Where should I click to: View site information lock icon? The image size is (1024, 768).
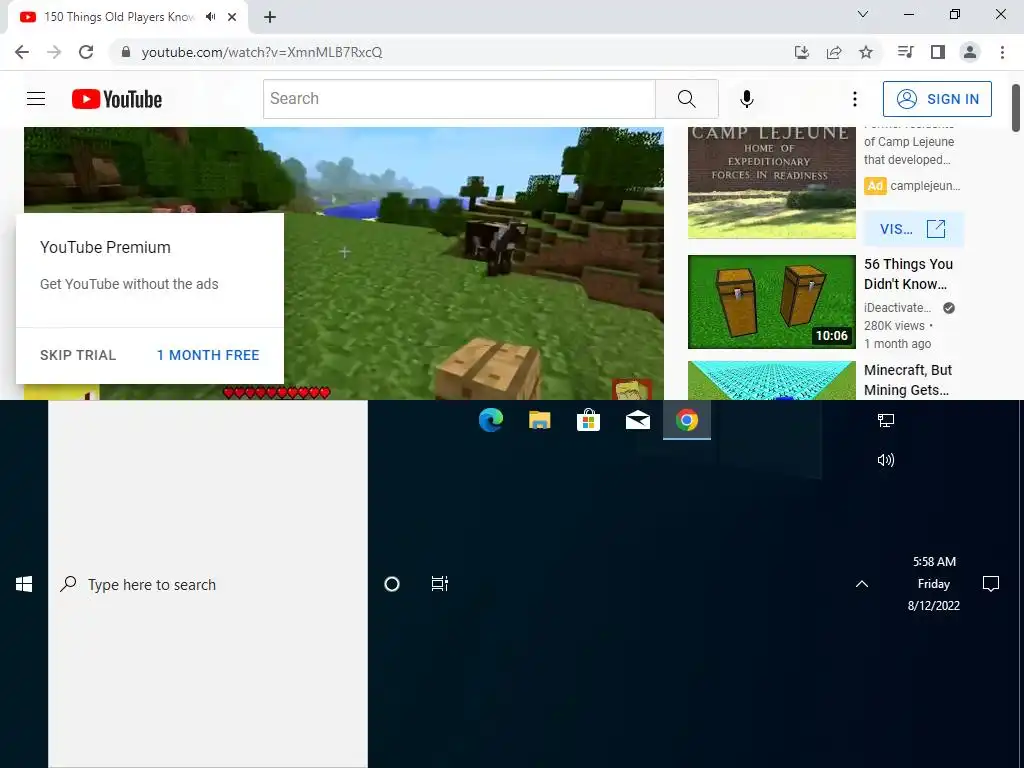(x=126, y=52)
